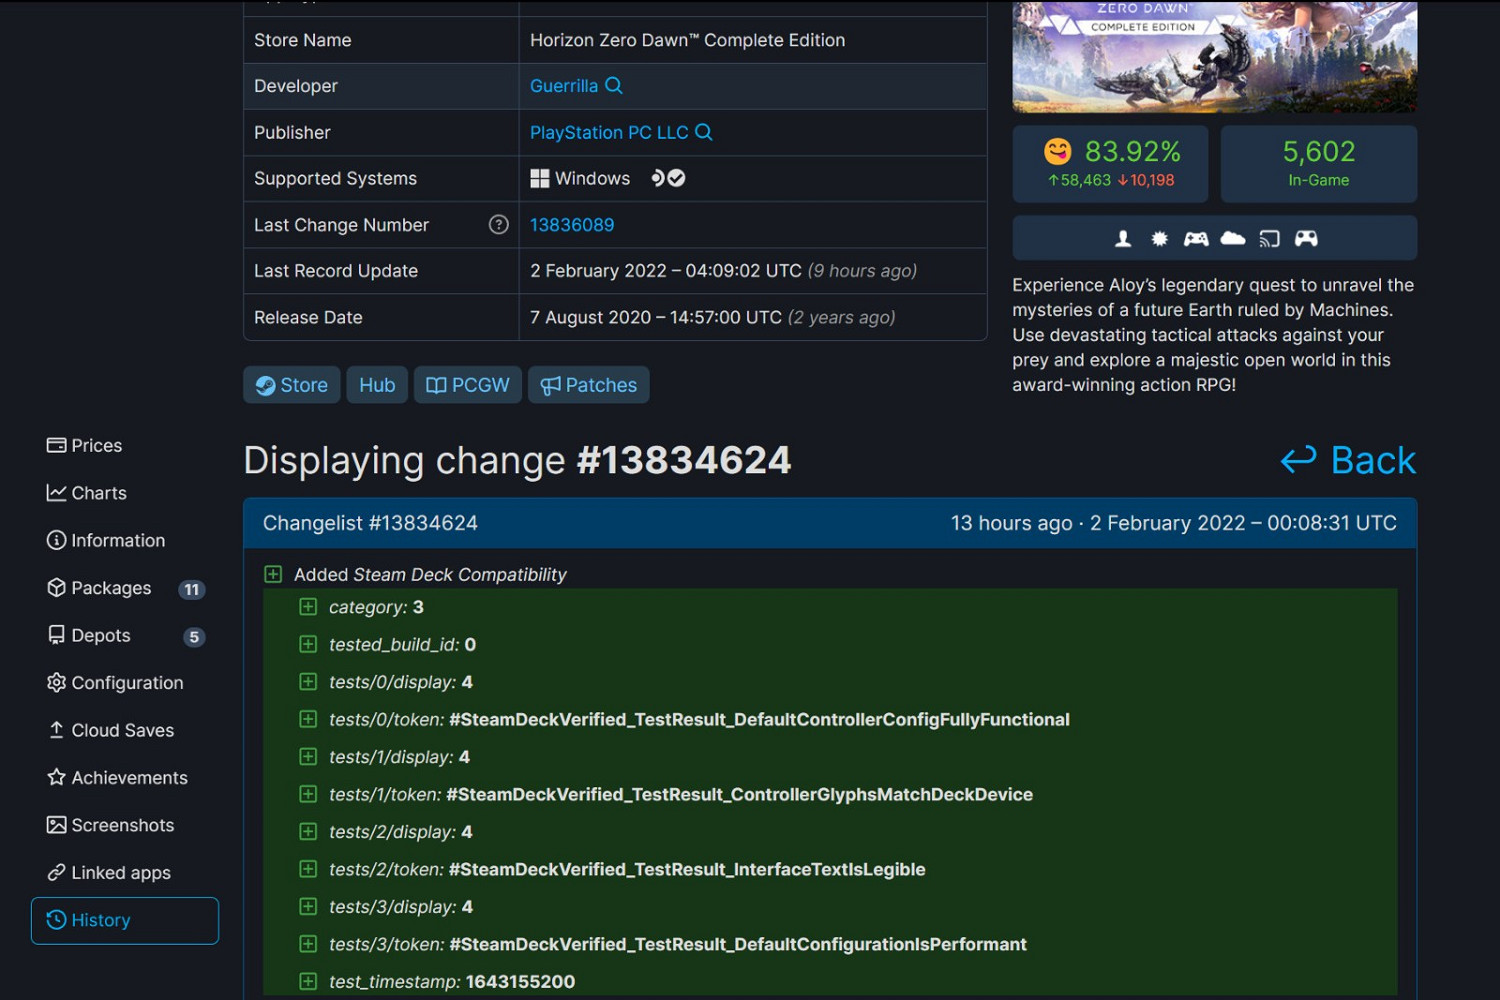Collapse the Added Steam Deck Compatibility group
The height and width of the screenshot is (1000, 1500).
pyautogui.click(x=273, y=574)
